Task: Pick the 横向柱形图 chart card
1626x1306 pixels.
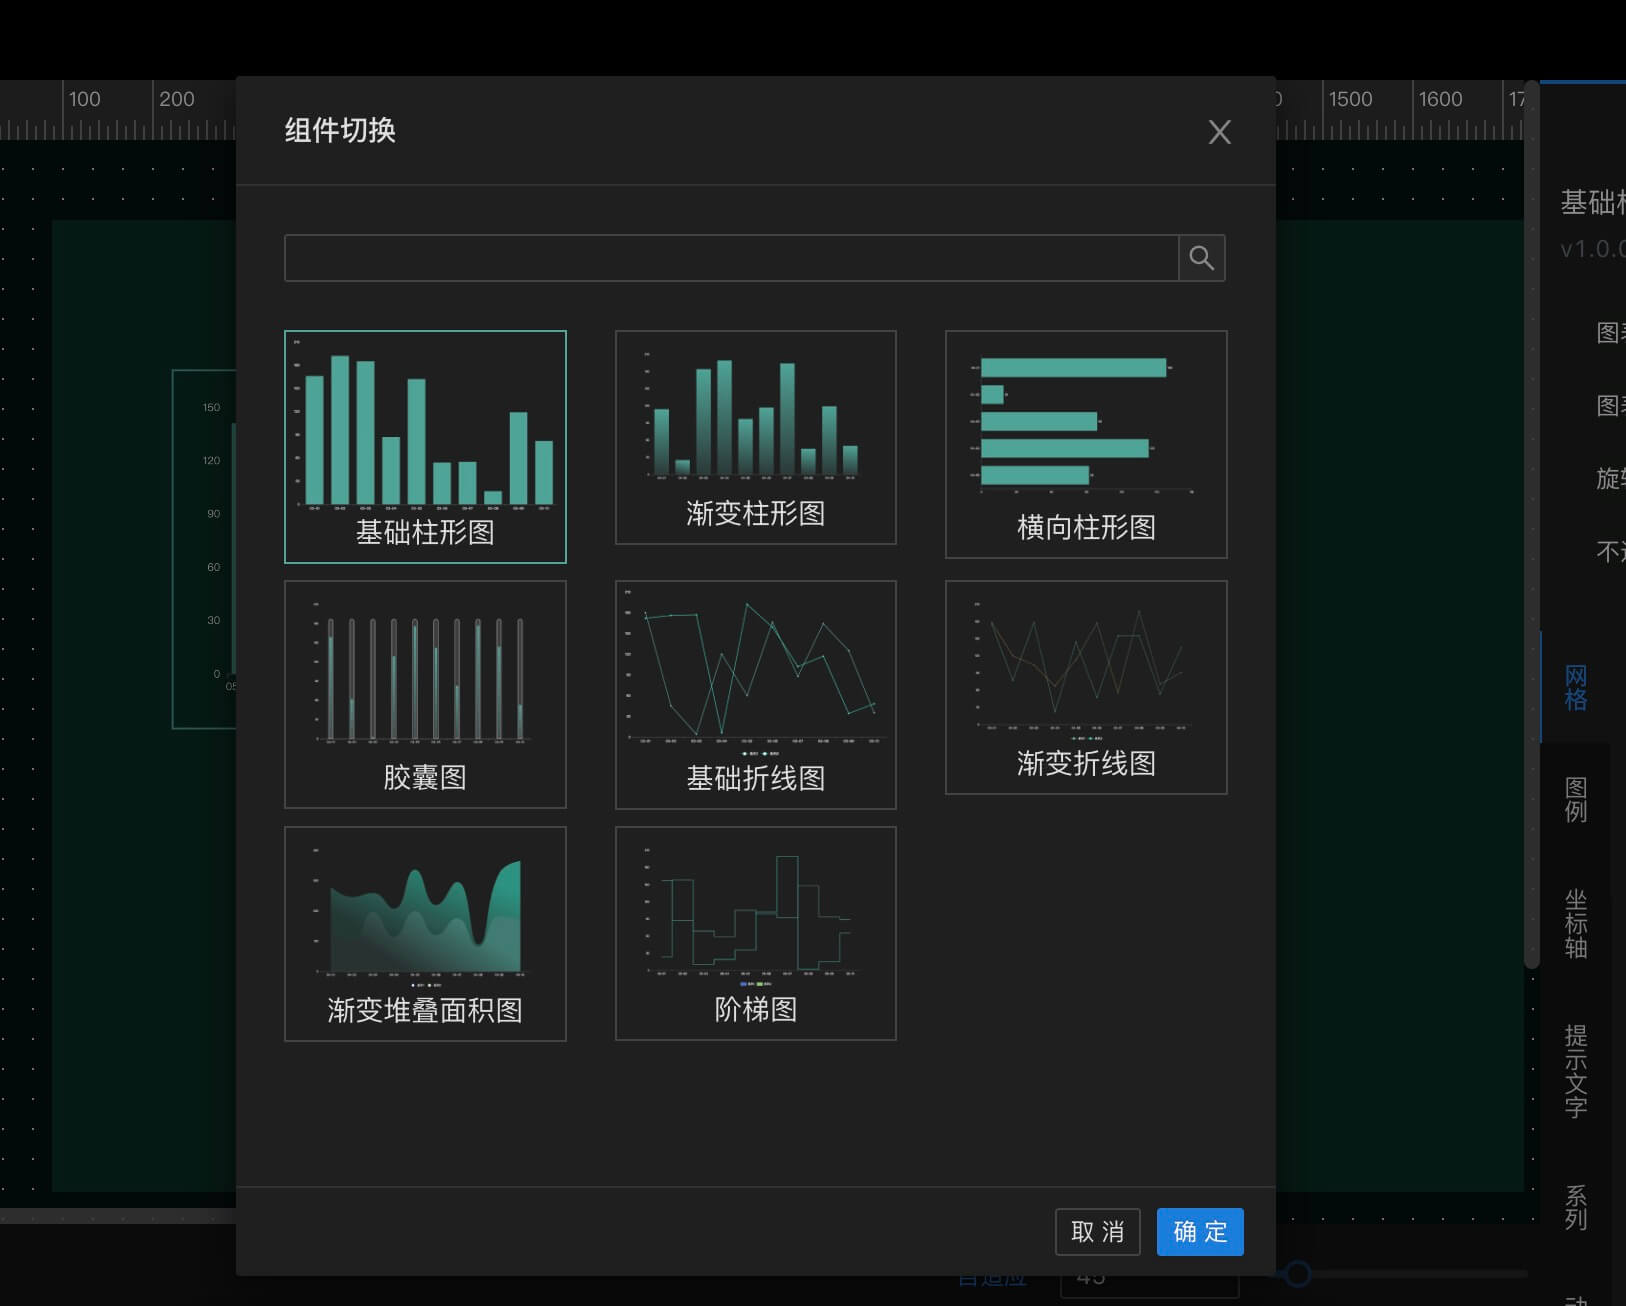Action: click(1086, 444)
